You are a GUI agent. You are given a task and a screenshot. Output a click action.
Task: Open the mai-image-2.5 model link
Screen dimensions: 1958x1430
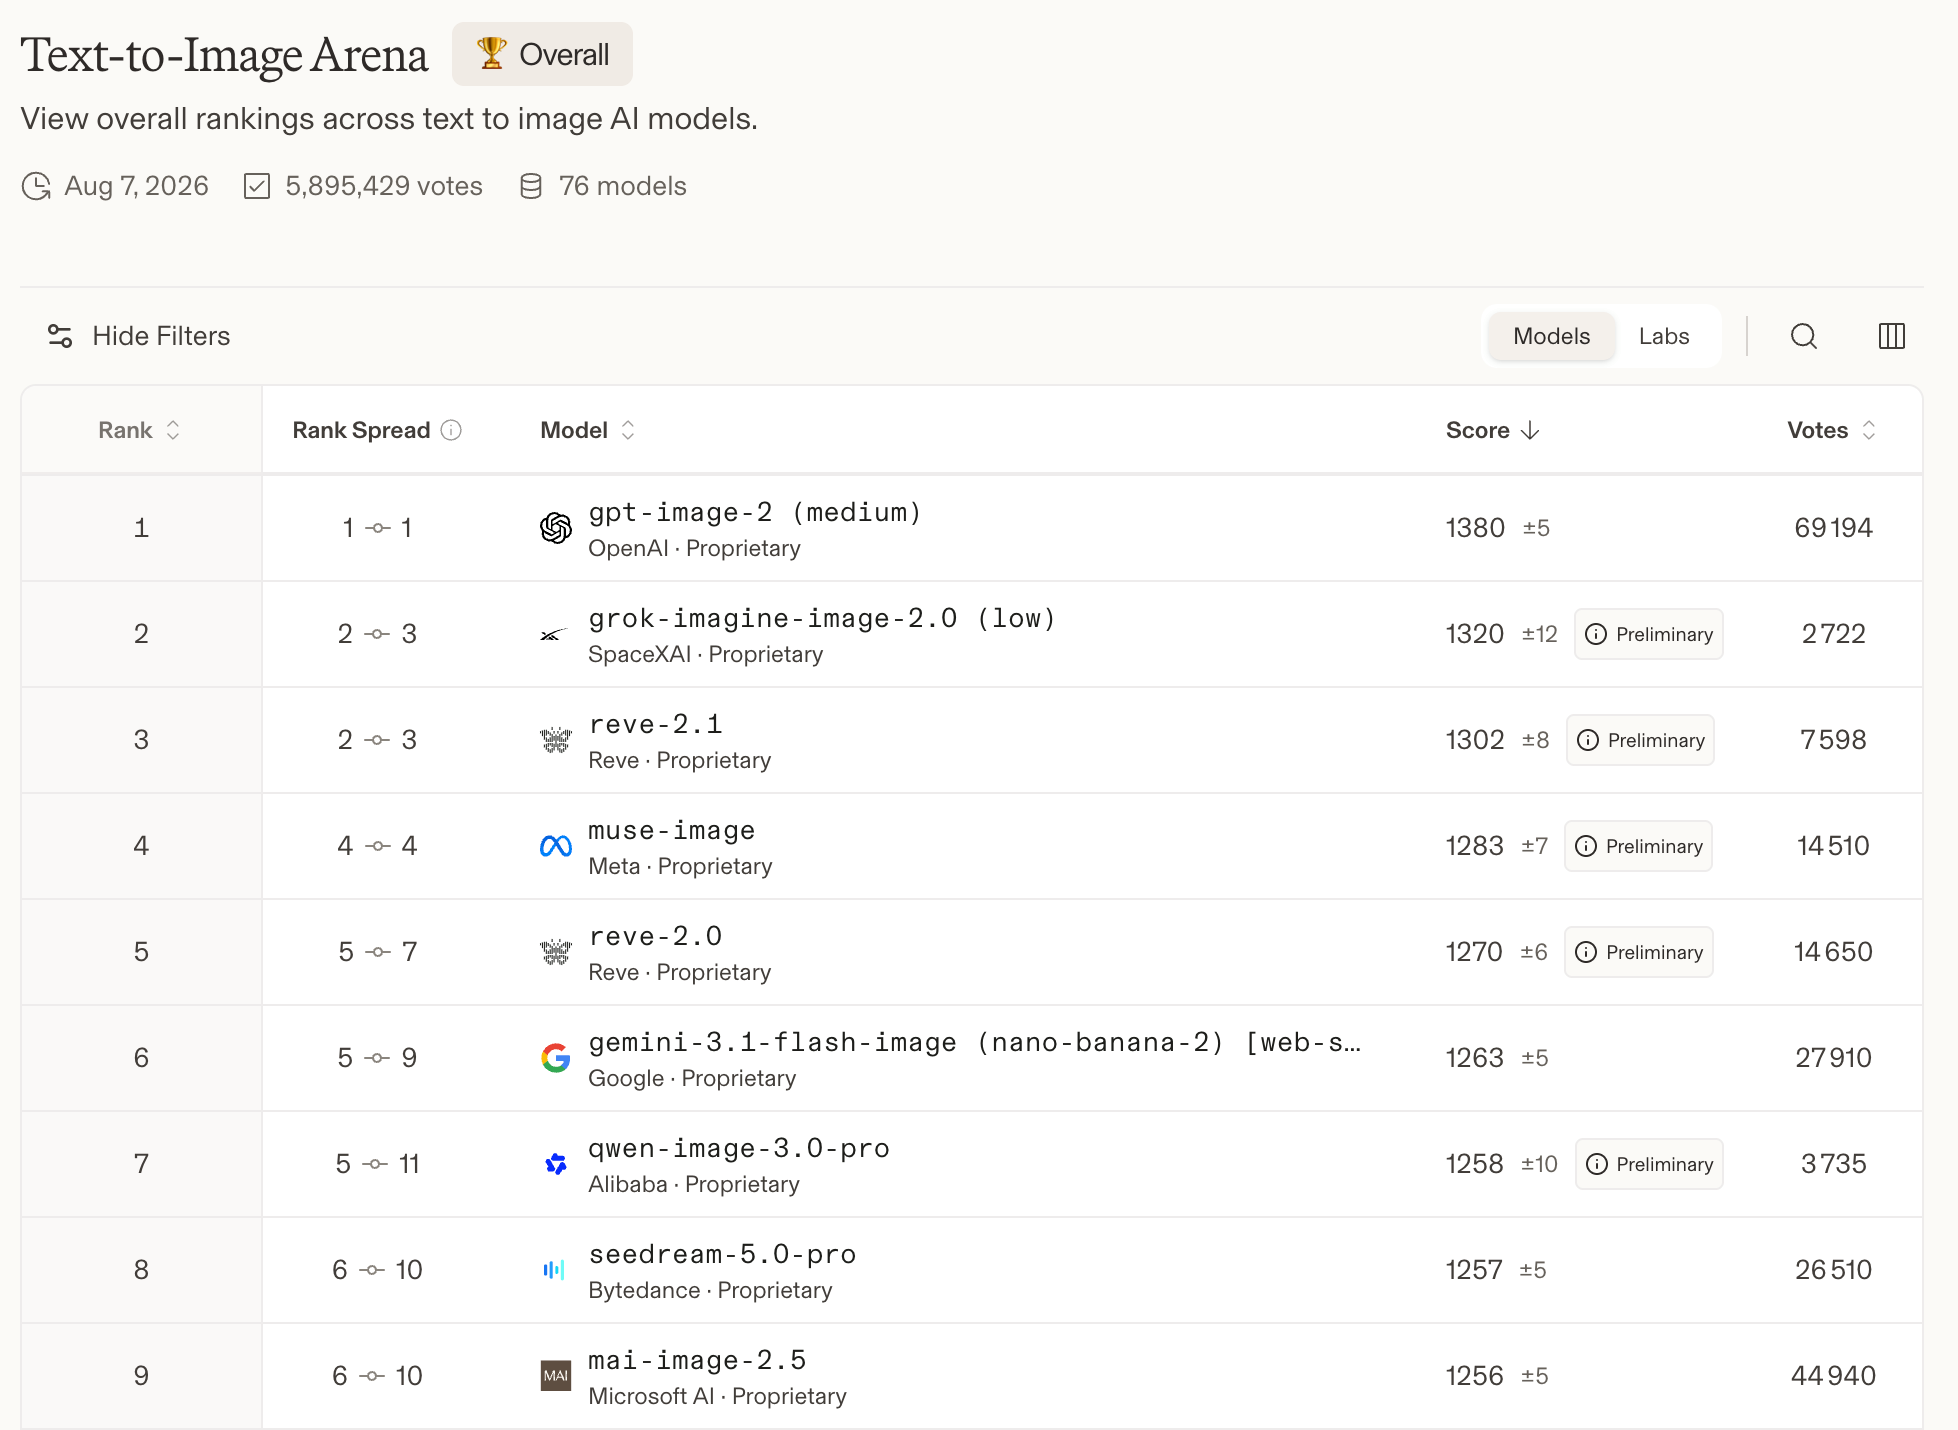pyautogui.click(x=697, y=1360)
